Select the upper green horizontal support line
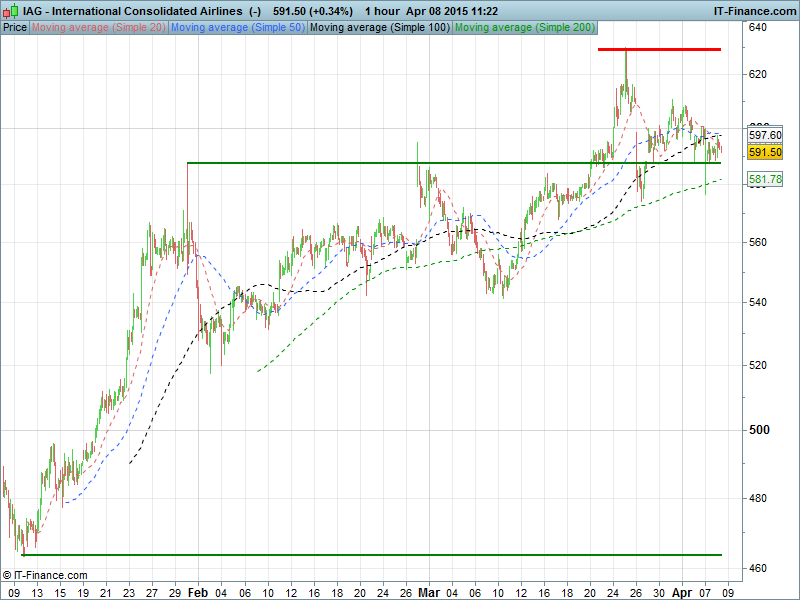Image resolution: width=800 pixels, height=600 pixels. 450,162
